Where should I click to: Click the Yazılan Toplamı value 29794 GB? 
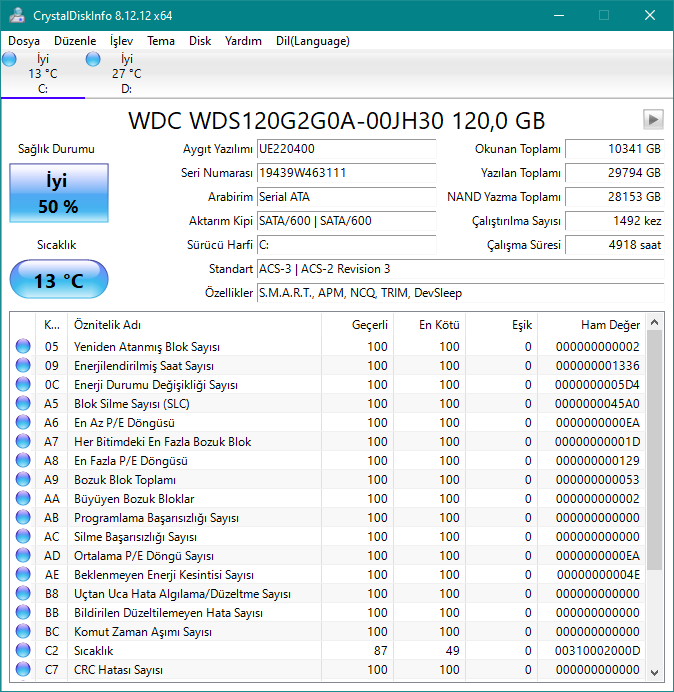pyautogui.click(x=614, y=173)
